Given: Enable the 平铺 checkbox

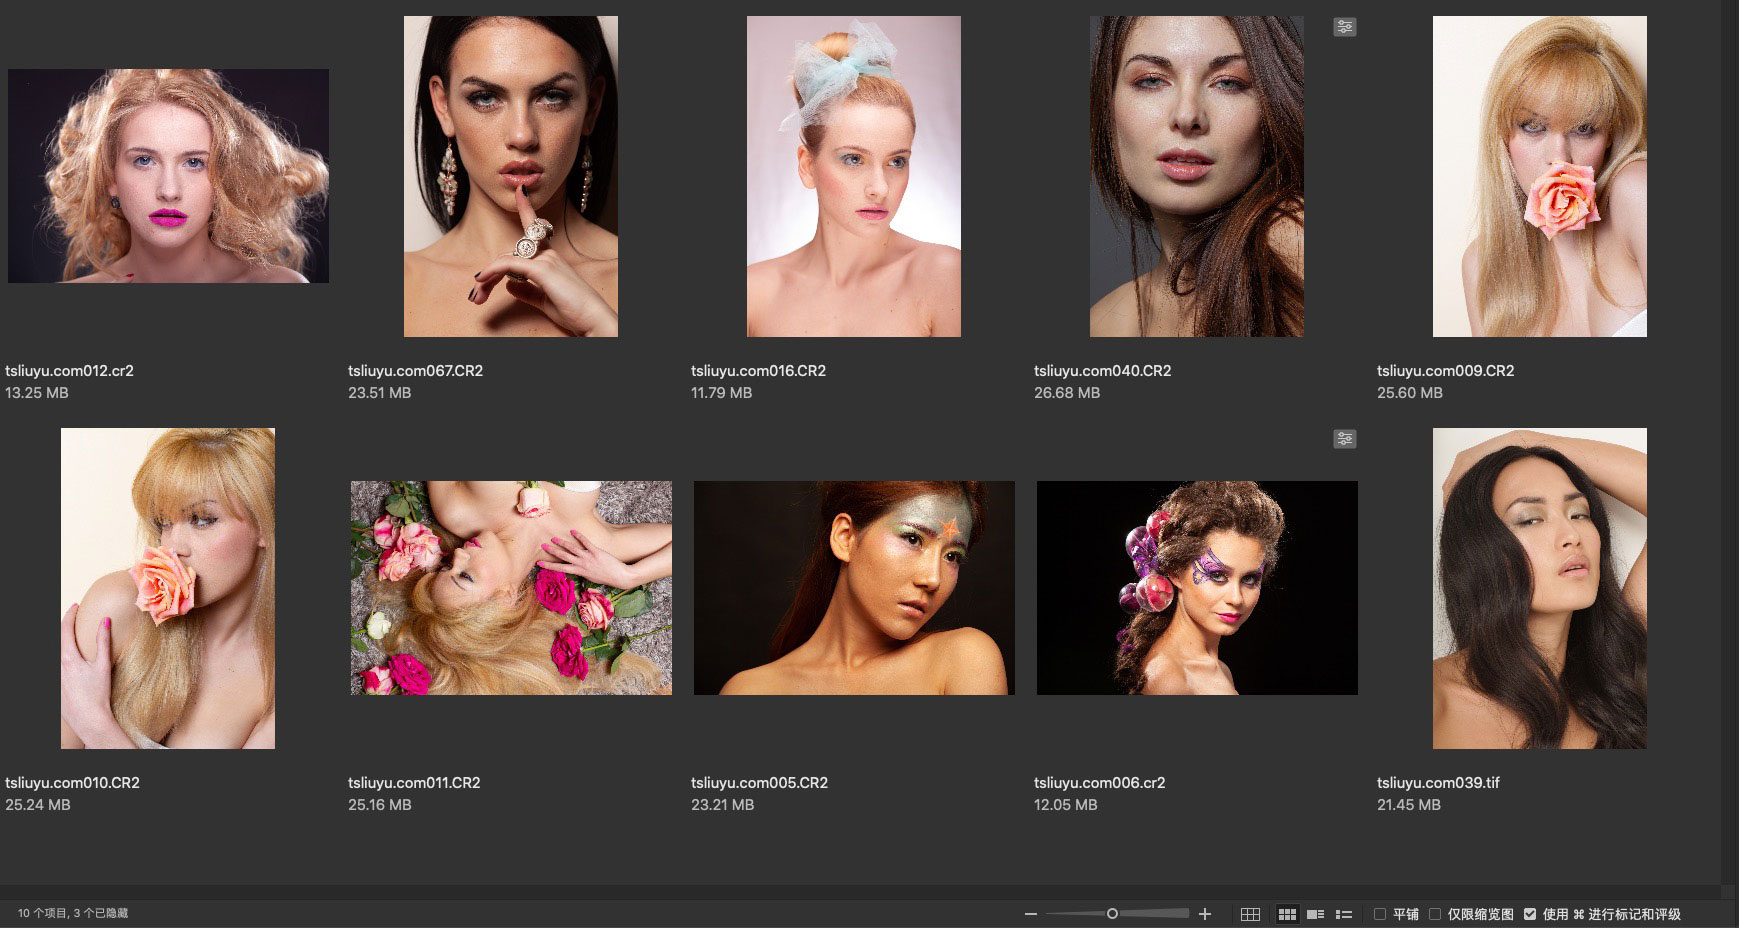Looking at the screenshot, I should [x=1380, y=914].
